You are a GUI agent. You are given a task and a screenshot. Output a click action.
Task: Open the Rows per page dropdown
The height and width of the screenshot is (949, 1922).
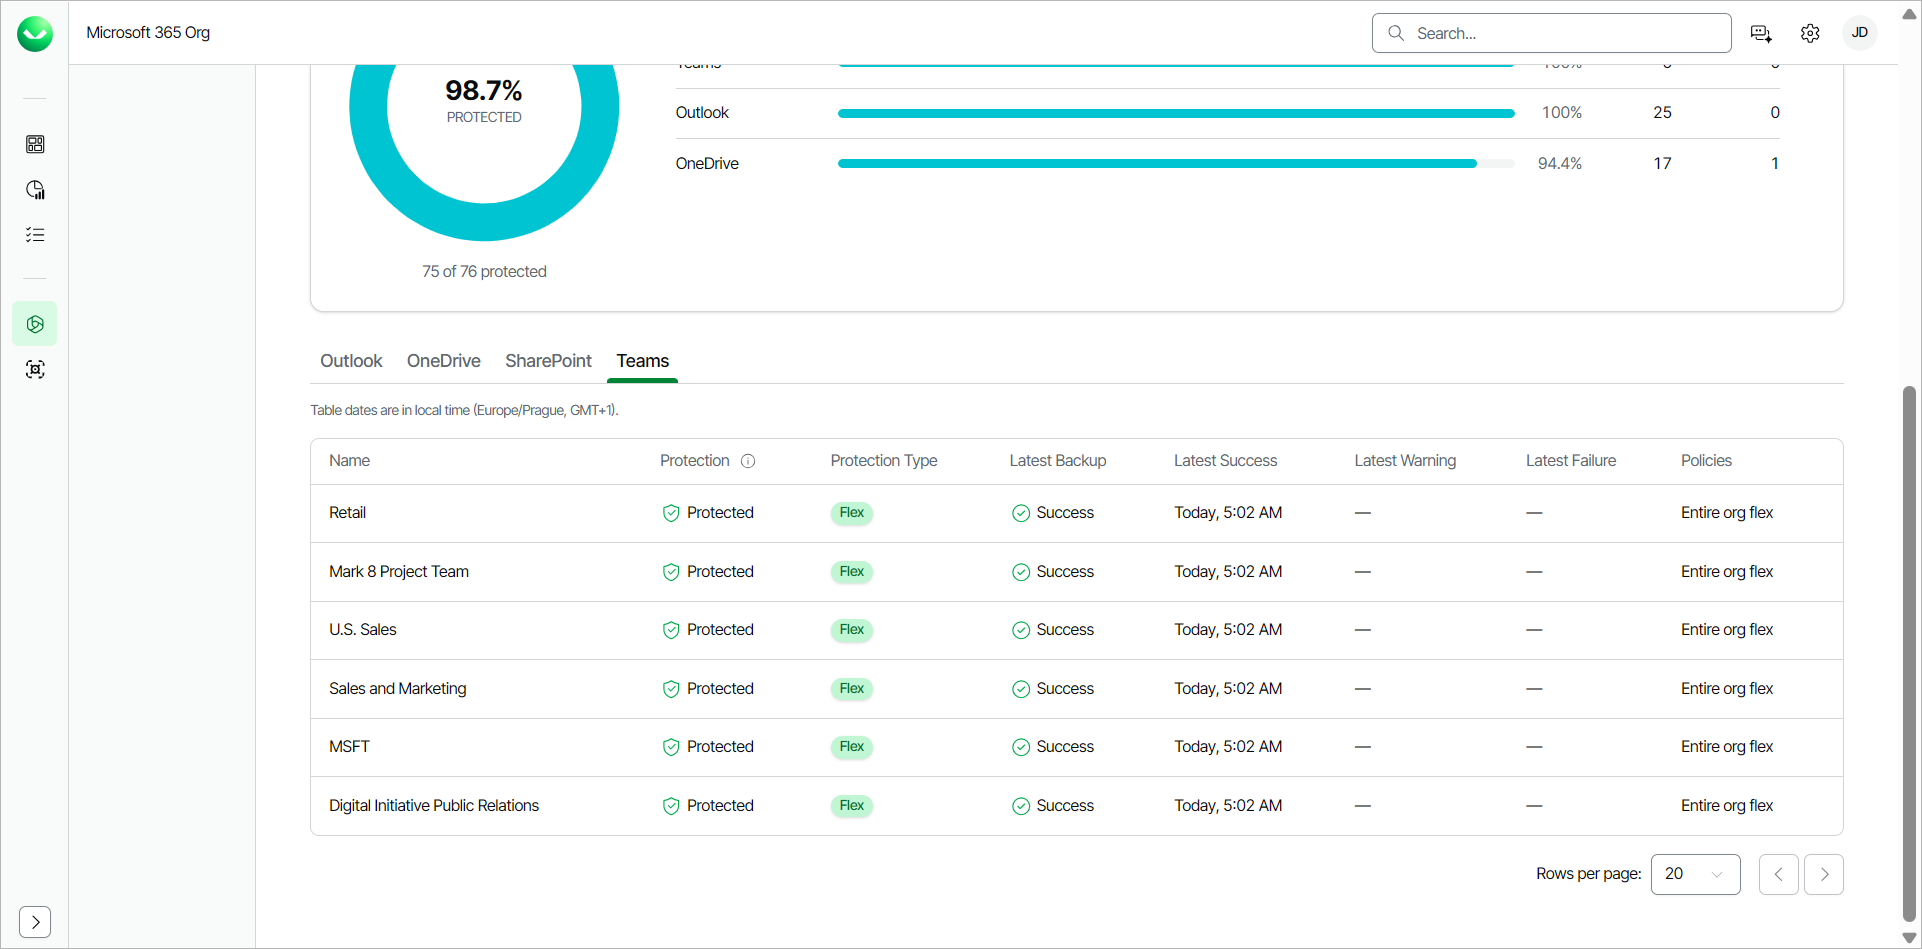coord(1696,874)
